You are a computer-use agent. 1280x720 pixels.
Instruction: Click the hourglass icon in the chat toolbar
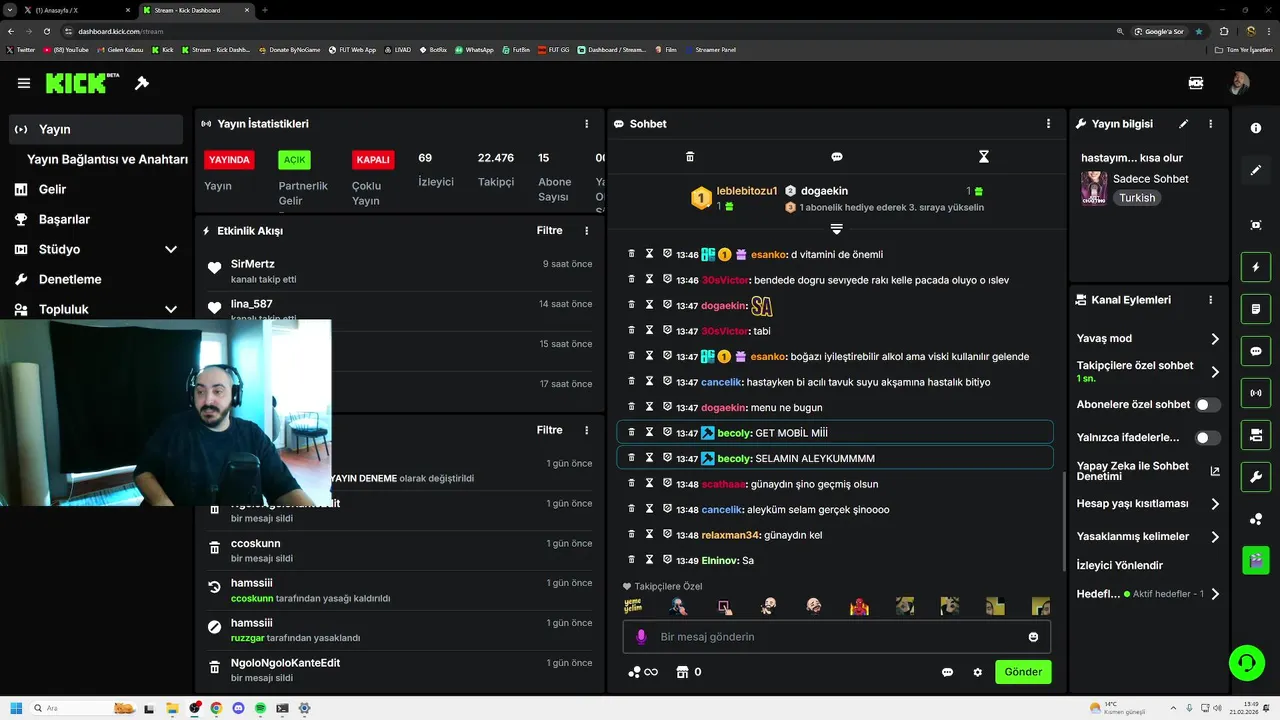[984, 157]
